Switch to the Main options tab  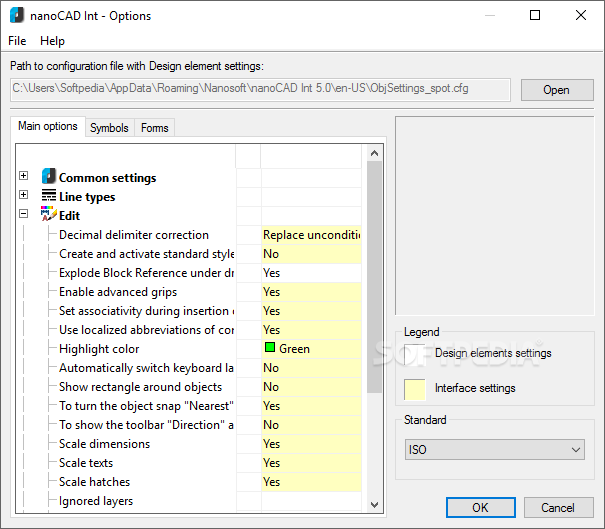[x=48, y=126]
